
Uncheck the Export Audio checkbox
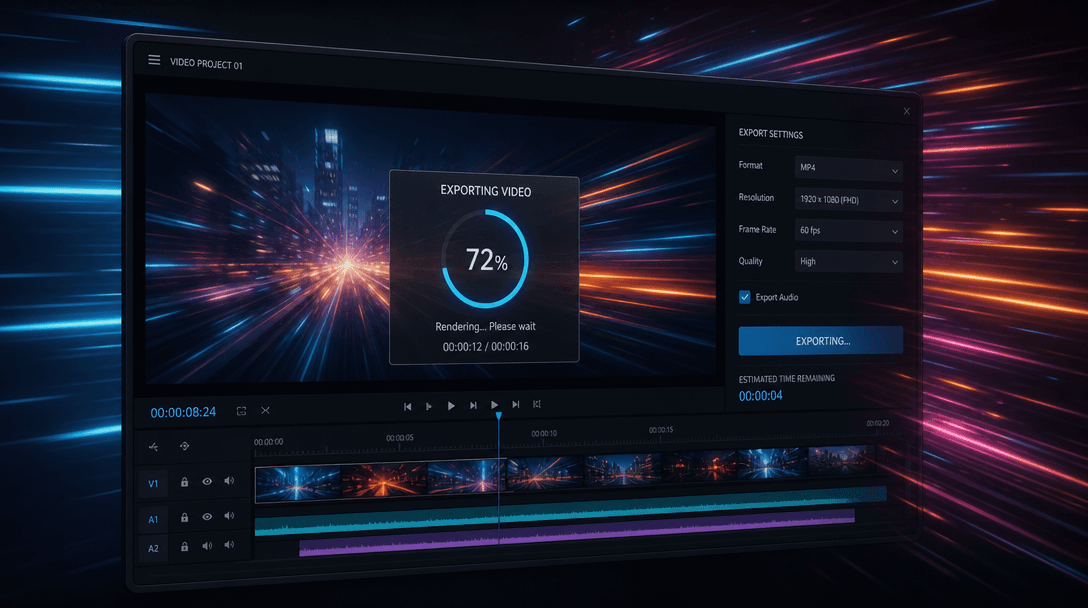pos(745,297)
